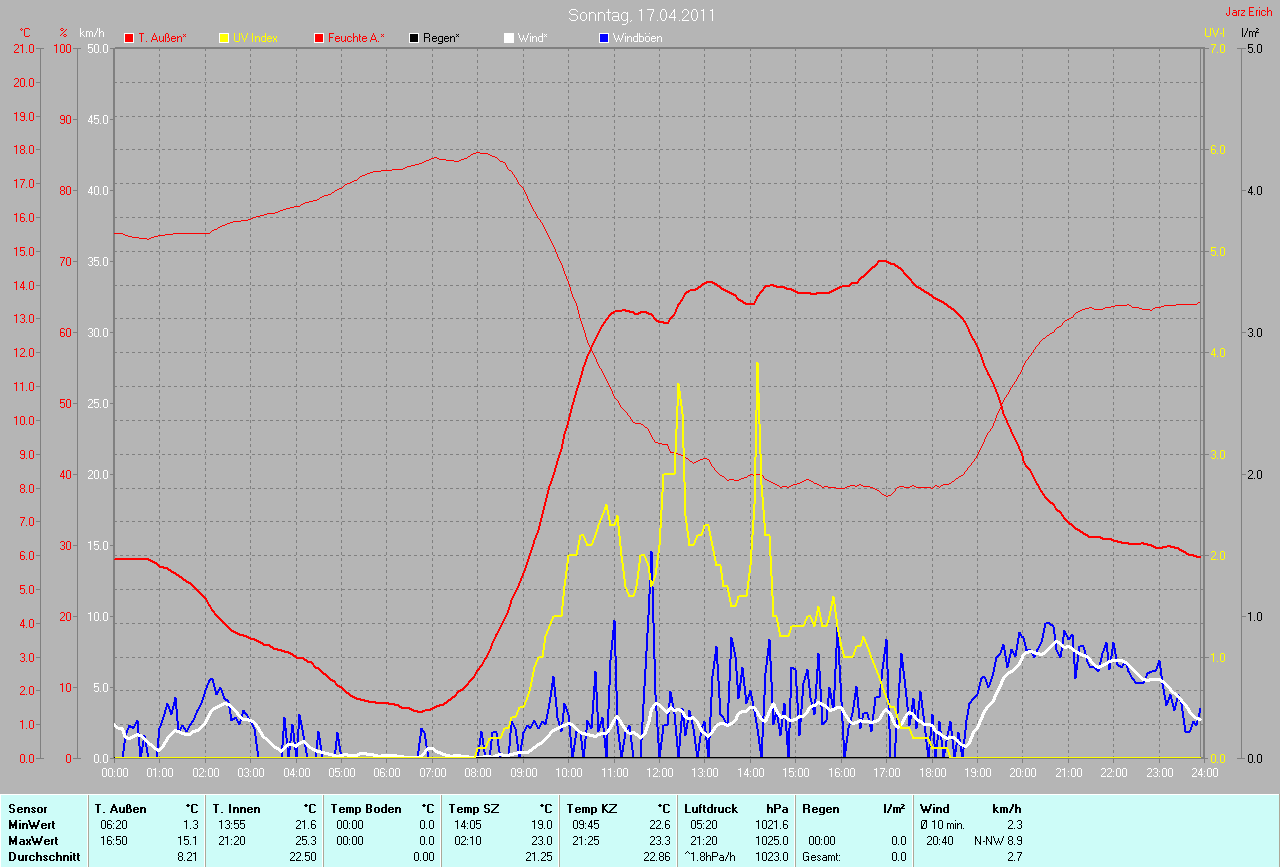Click the 'Jarz Erich' author label

coord(1249,12)
